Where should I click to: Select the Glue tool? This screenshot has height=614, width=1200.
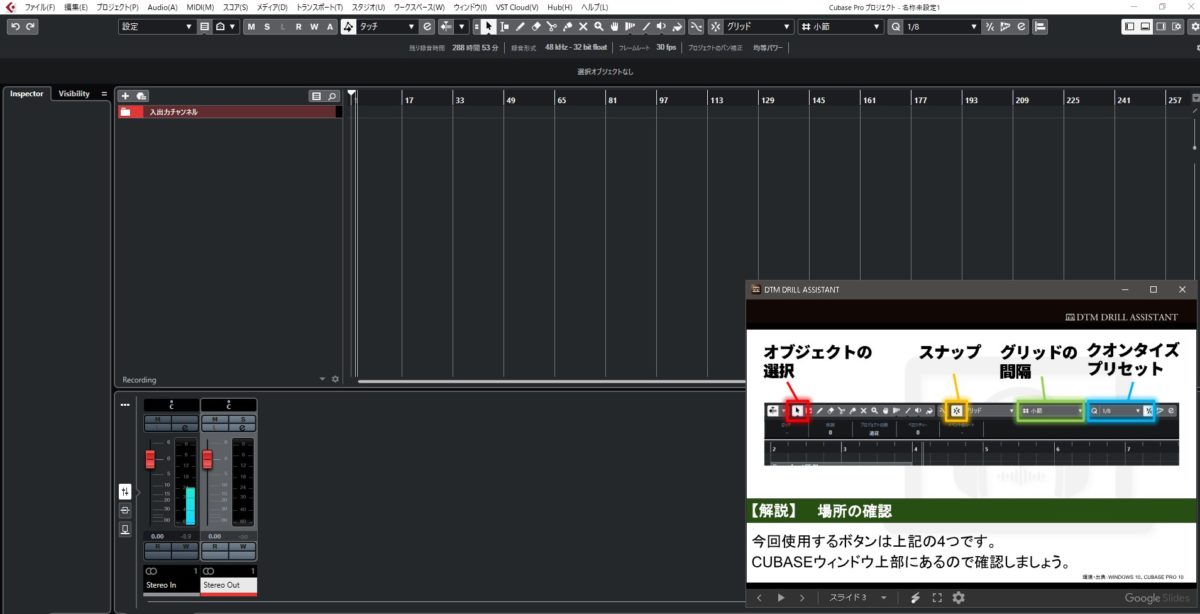tap(568, 27)
